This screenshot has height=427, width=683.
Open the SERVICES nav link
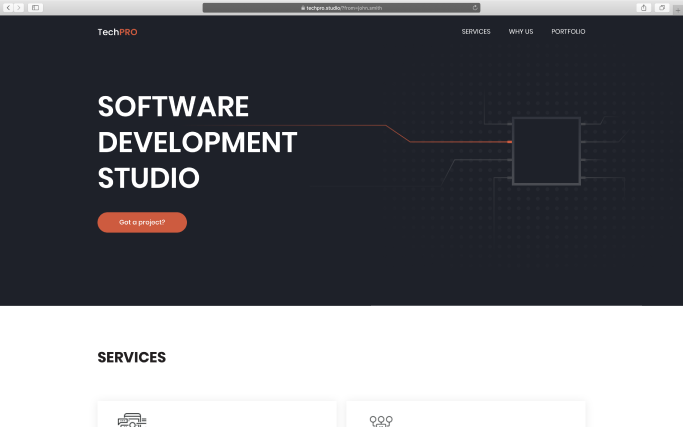point(476,31)
